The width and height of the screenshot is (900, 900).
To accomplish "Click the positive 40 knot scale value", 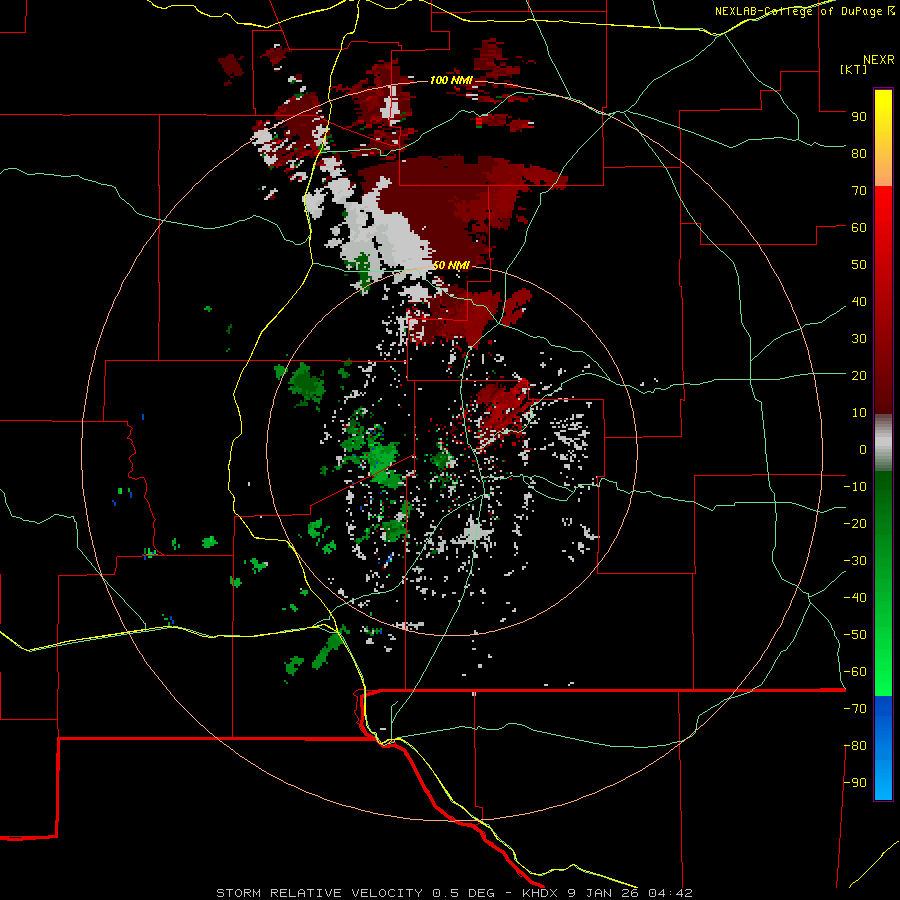I will click(x=859, y=301).
